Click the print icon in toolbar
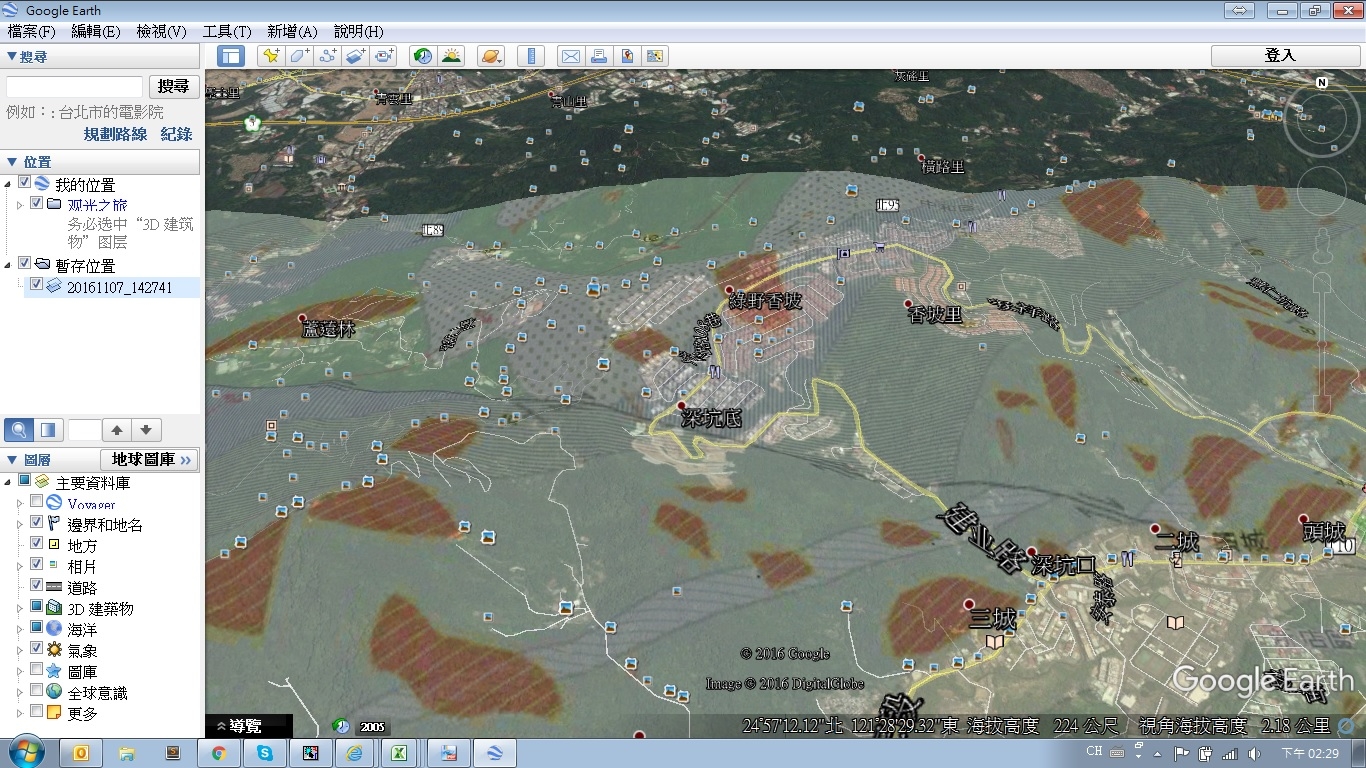The width and height of the screenshot is (1366, 768). coord(598,56)
